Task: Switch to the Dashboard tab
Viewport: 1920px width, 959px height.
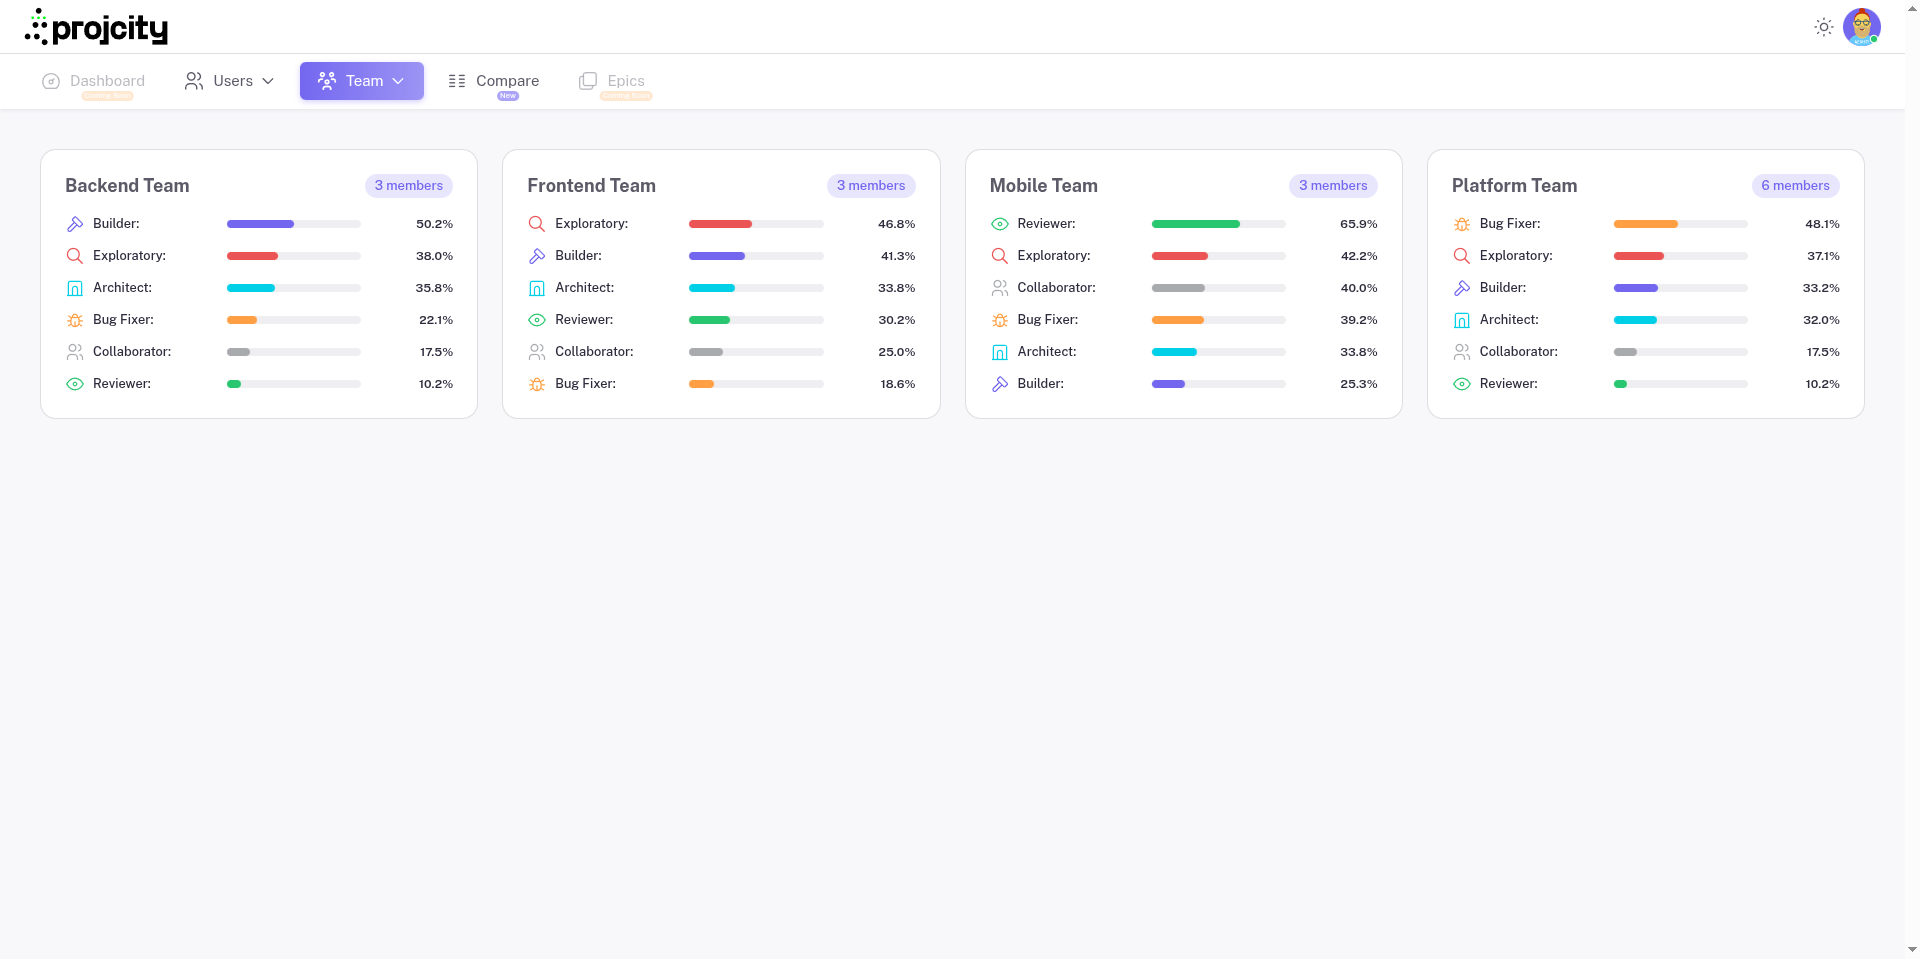Action: (93, 80)
